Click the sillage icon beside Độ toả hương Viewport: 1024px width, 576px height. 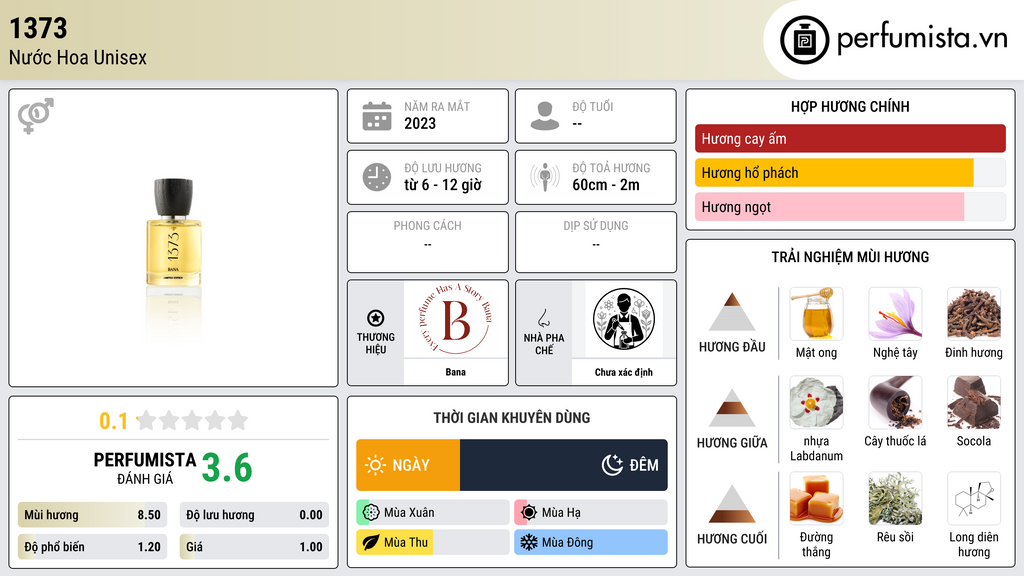pyautogui.click(x=545, y=177)
